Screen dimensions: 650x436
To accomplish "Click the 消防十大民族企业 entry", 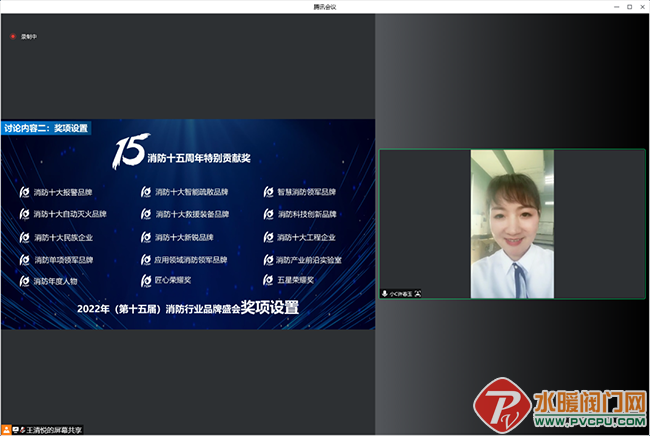I will 63,237.
